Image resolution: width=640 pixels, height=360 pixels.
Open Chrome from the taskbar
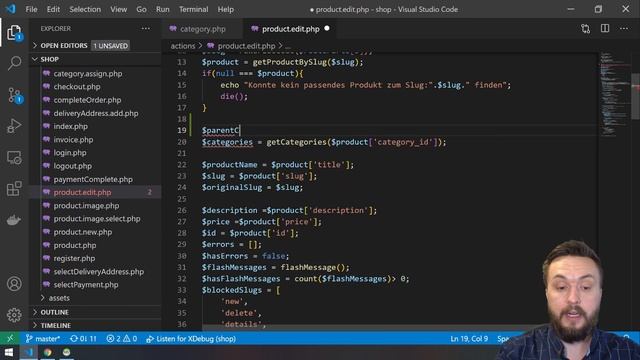pos(48,352)
